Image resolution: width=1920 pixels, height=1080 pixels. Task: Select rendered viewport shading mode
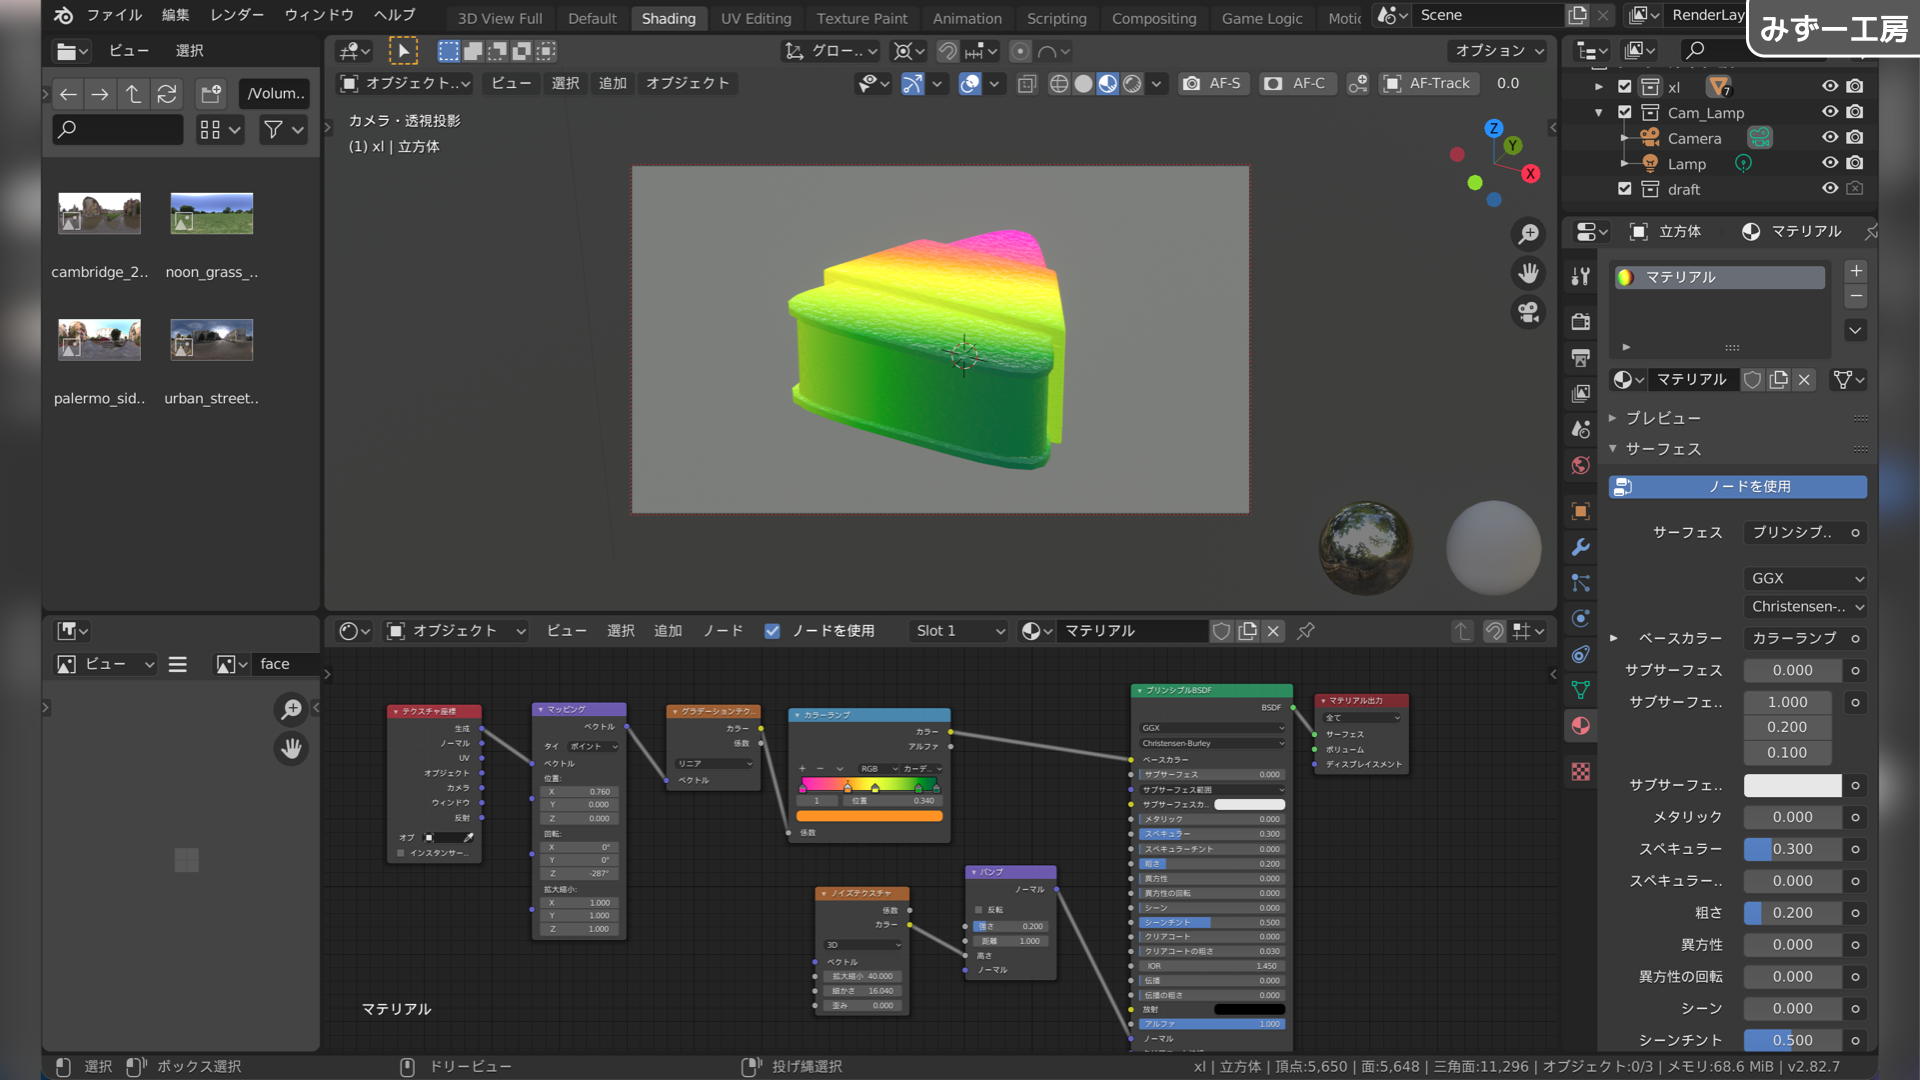point(1132,84)
